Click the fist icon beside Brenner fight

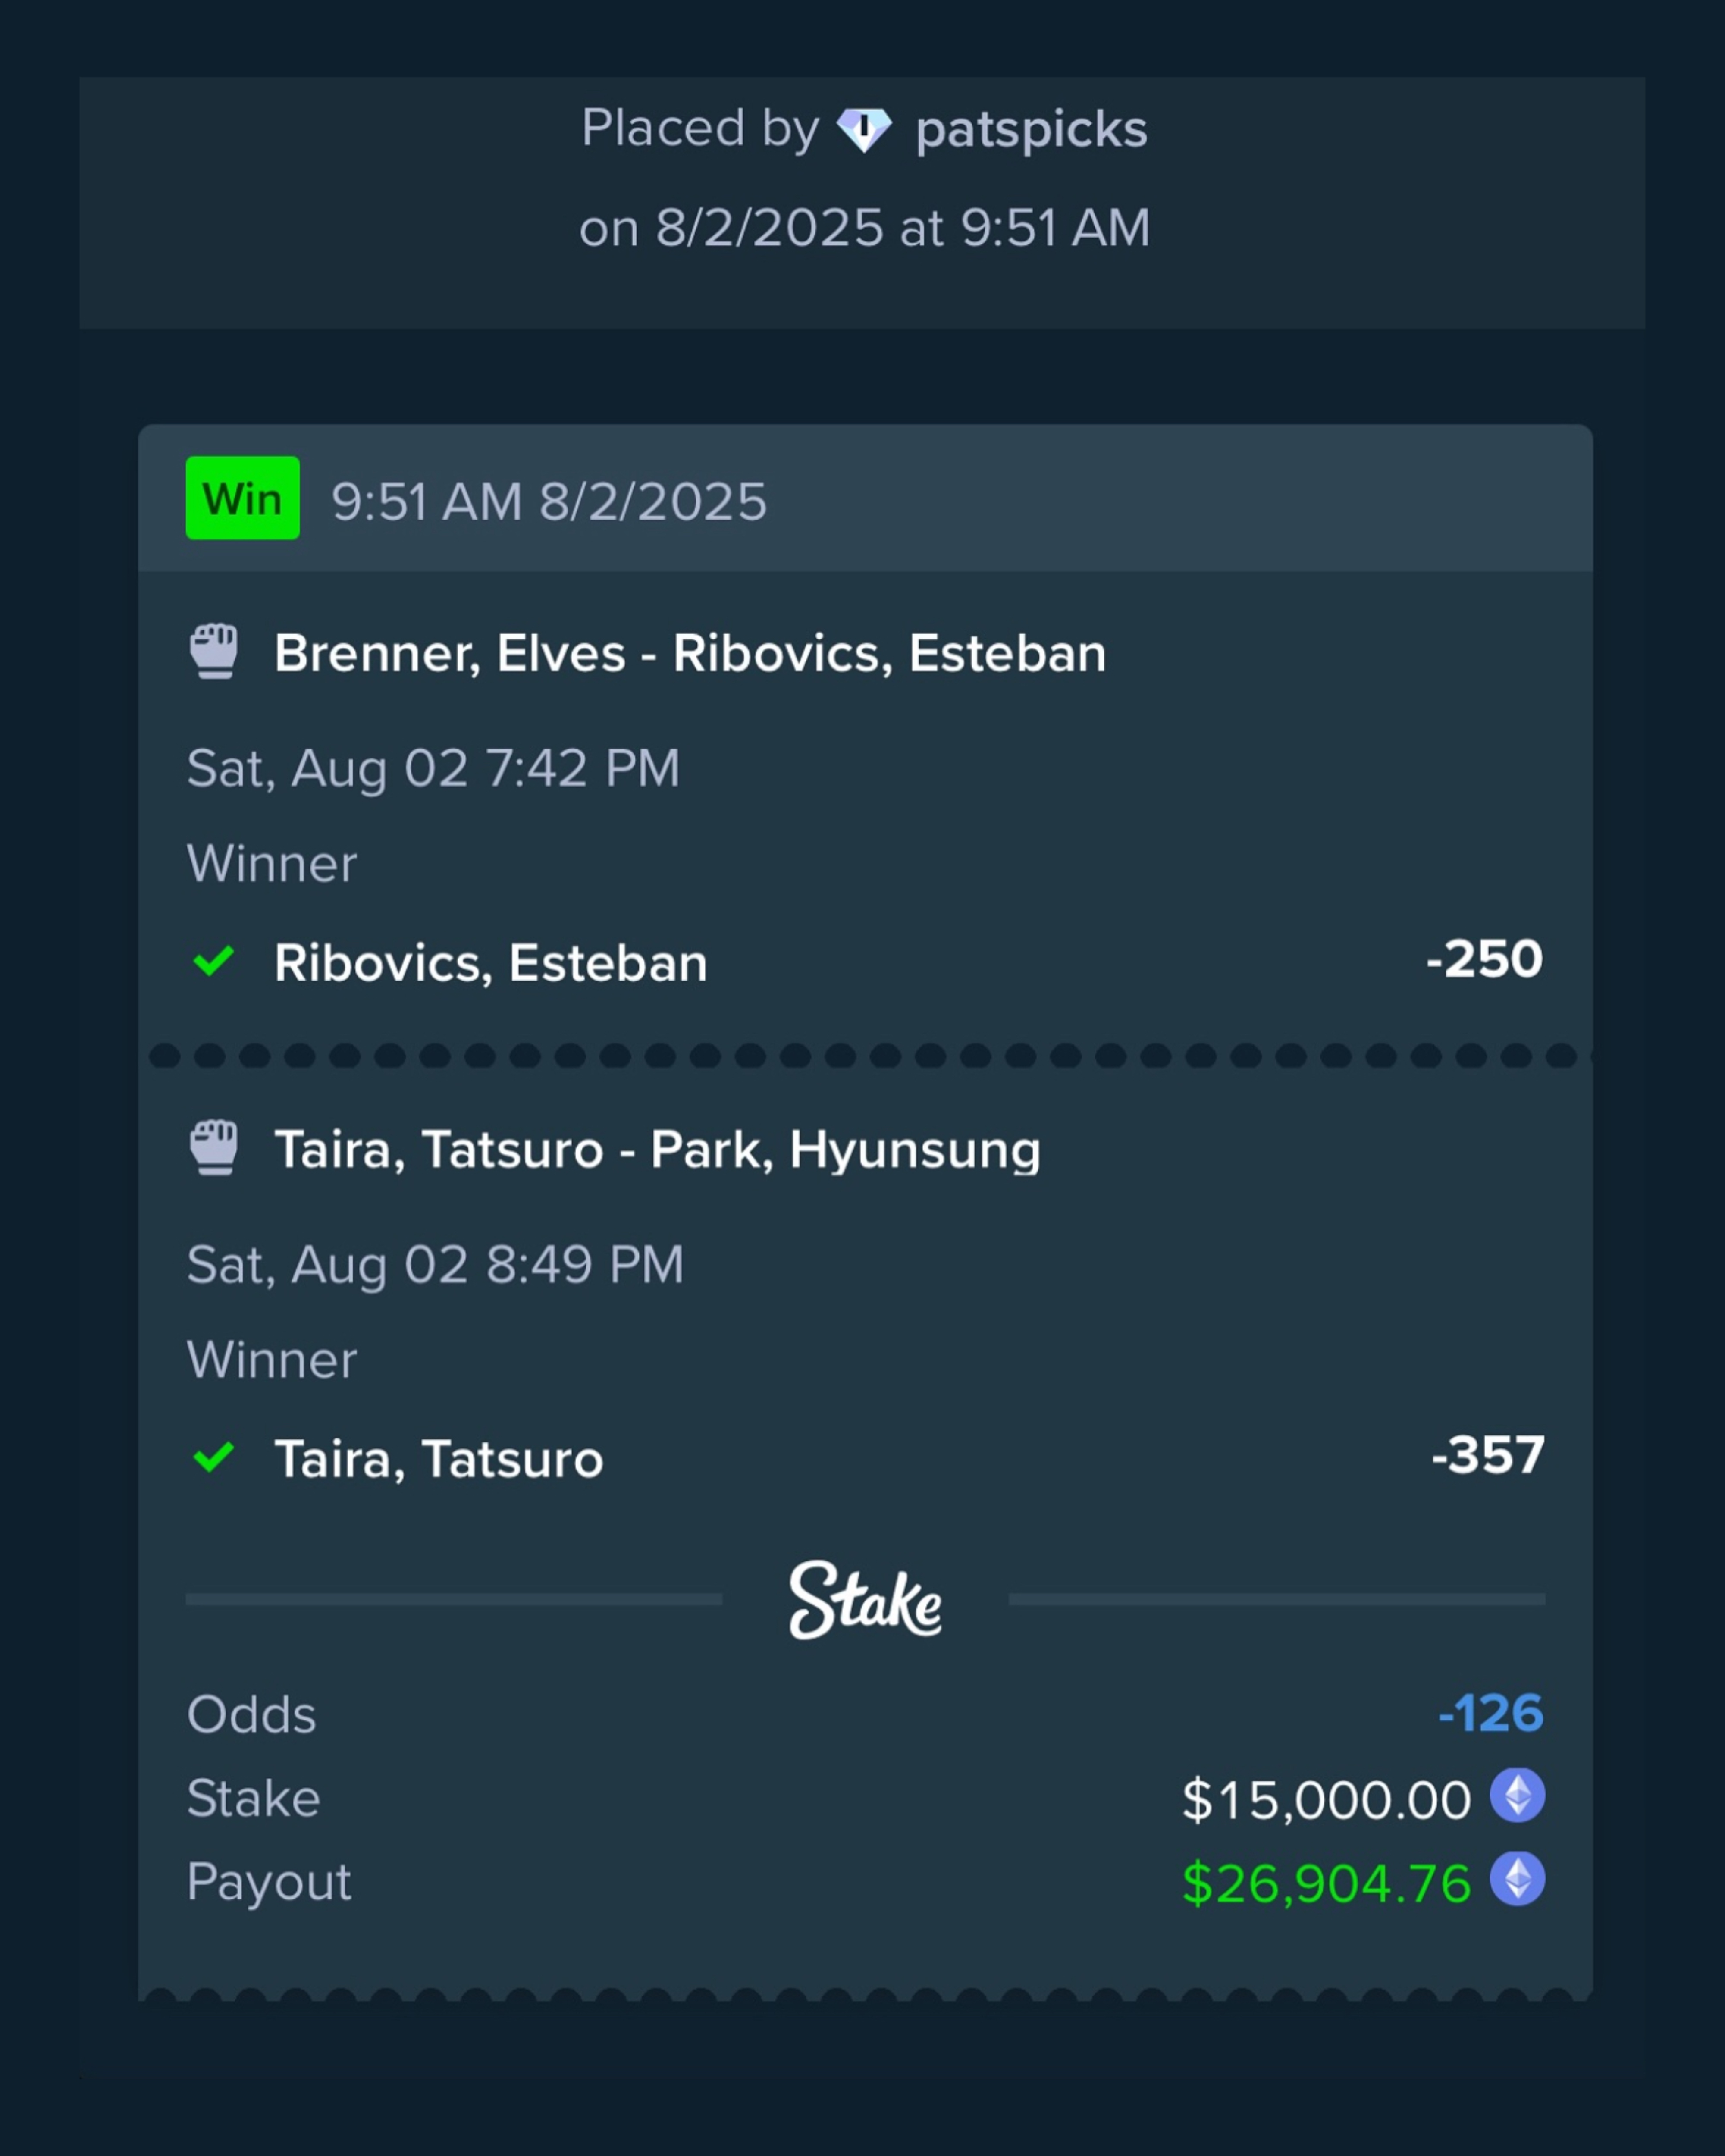click(214, 651)
